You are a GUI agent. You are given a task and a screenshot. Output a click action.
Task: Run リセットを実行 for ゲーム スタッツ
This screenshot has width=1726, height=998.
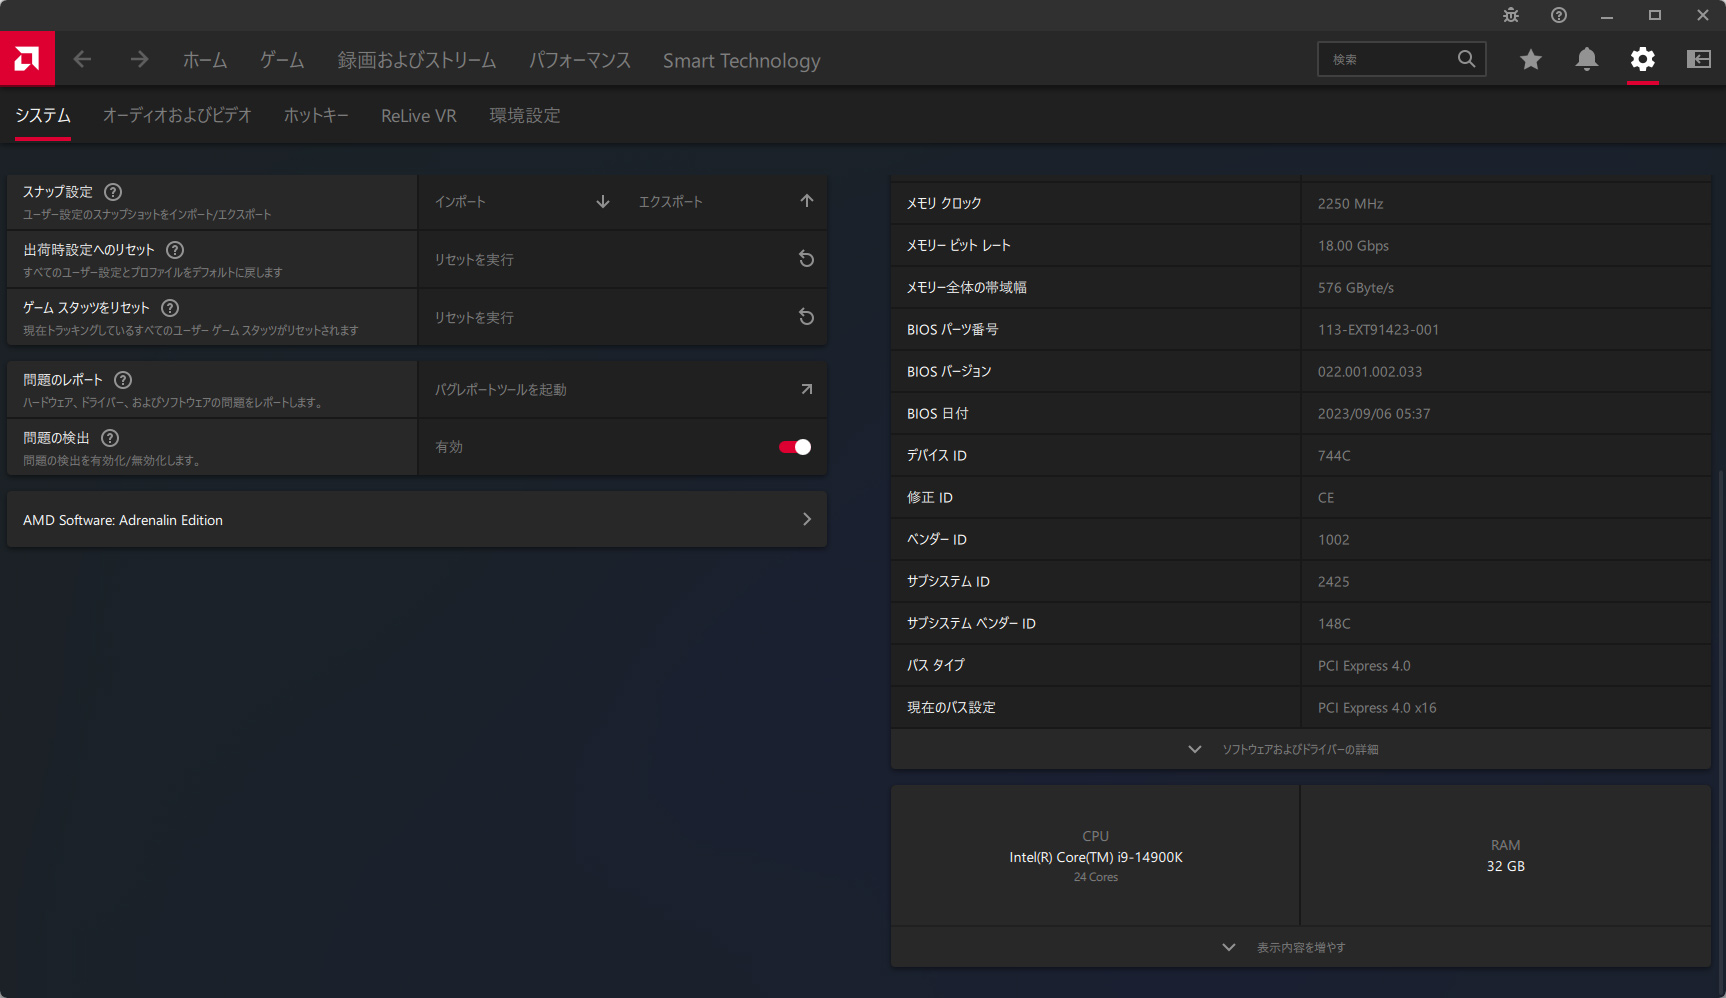[x=623, y=318]
